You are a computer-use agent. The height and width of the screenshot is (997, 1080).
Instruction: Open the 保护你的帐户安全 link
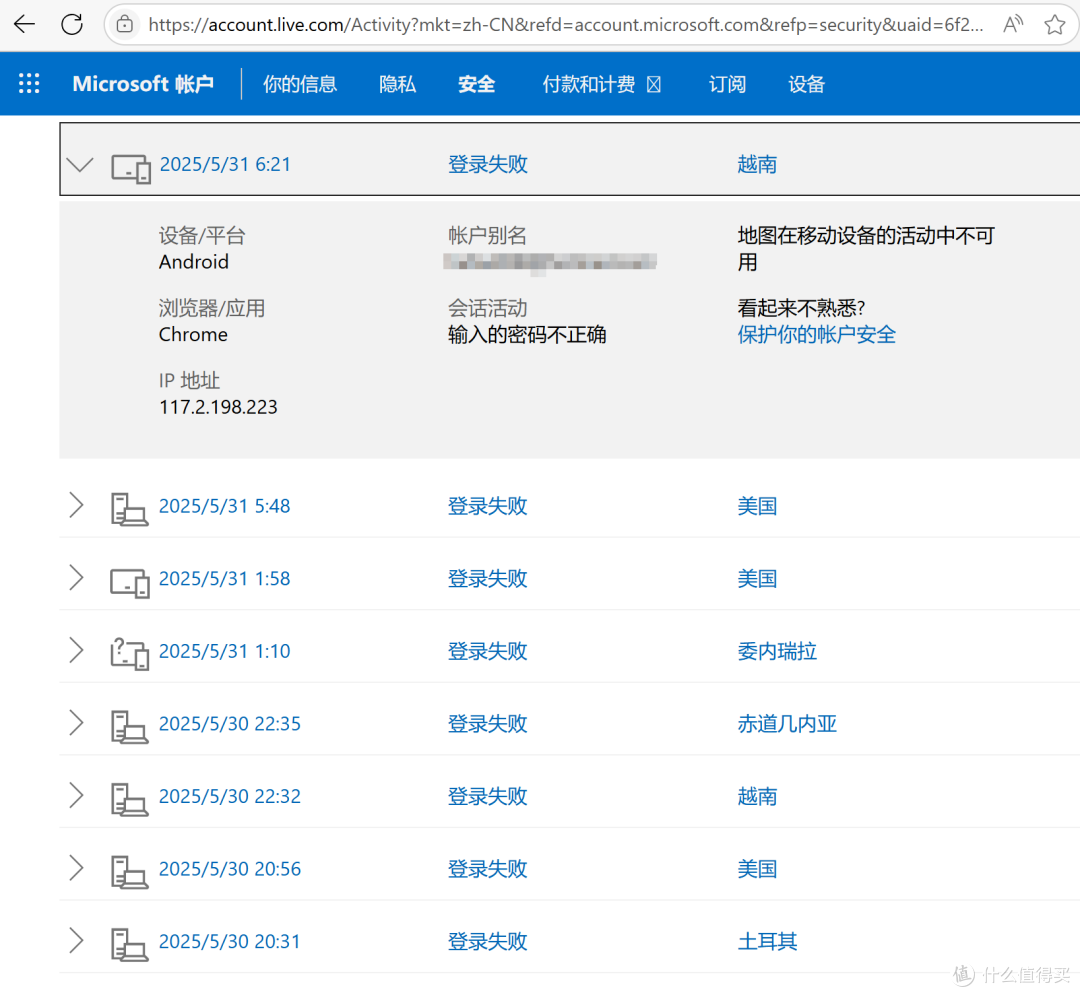click(x=817, y=334)
